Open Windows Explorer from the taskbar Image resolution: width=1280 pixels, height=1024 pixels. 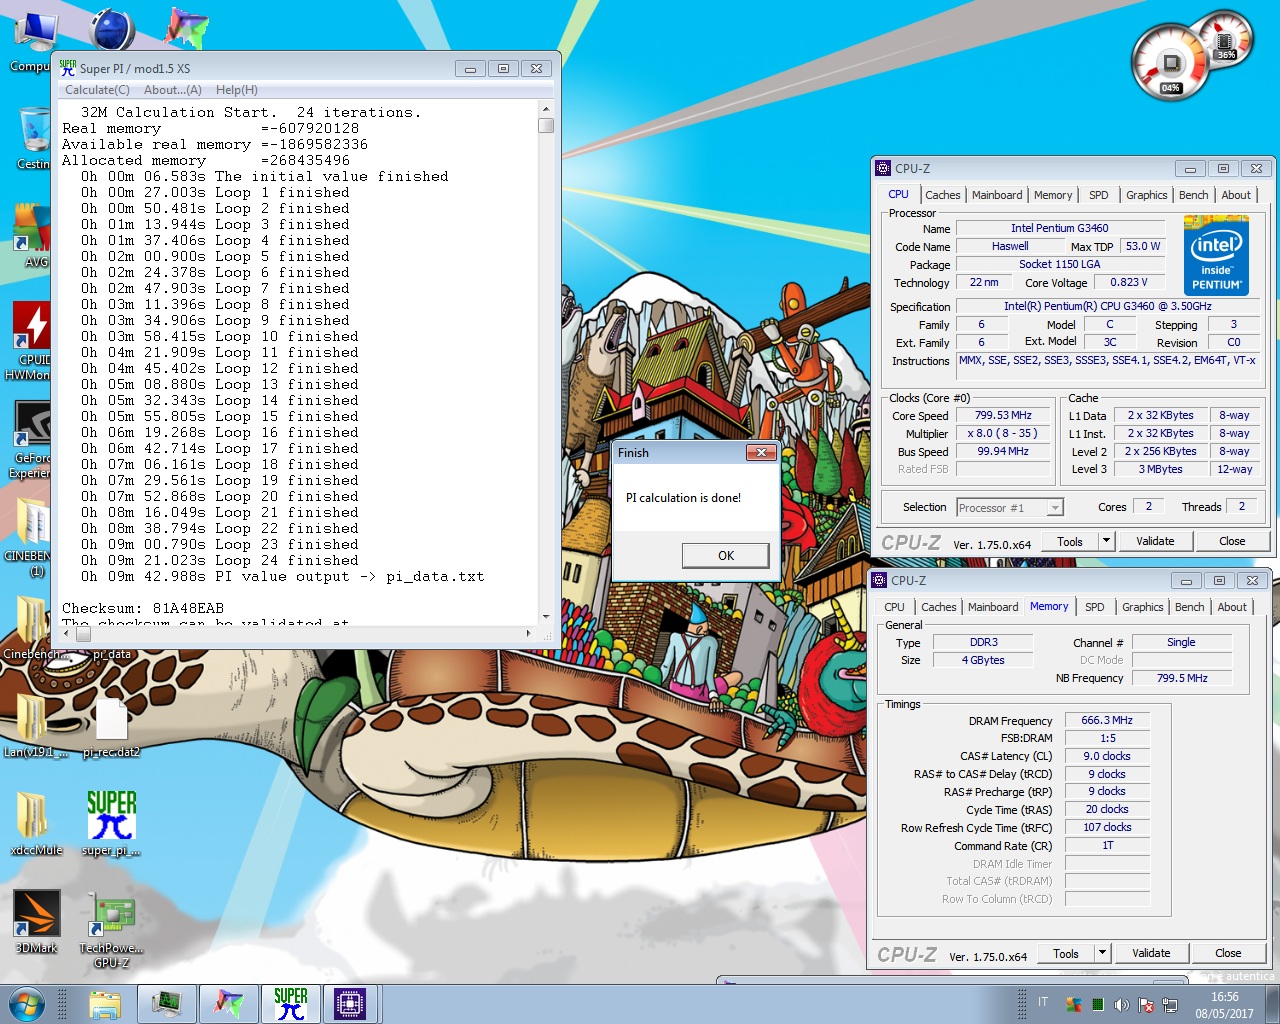point(105,1004)
